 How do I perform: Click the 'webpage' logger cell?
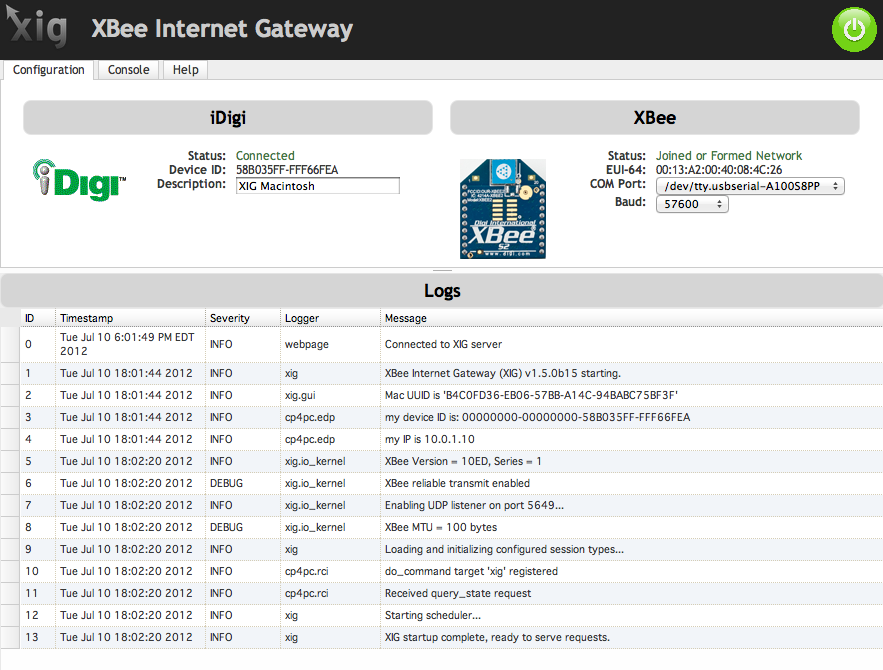306,344
